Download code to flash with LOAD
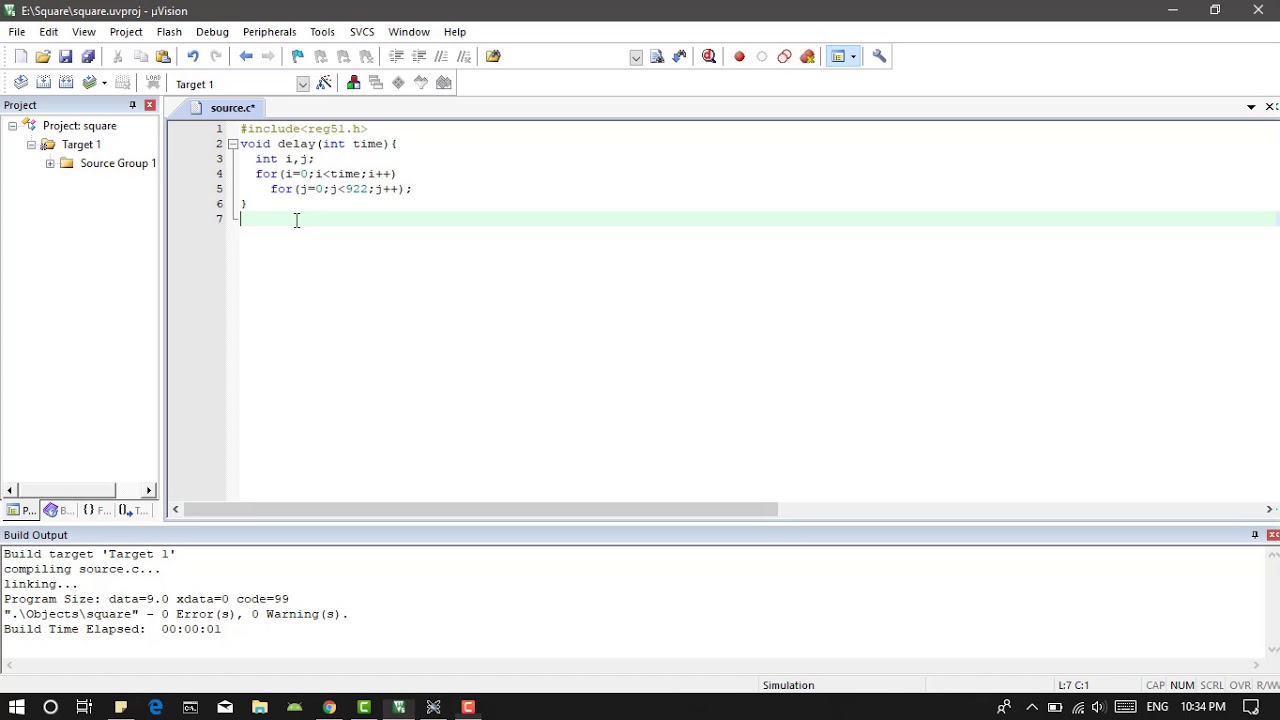This screenshot has width=1280, height=720. tap(153, 83)
